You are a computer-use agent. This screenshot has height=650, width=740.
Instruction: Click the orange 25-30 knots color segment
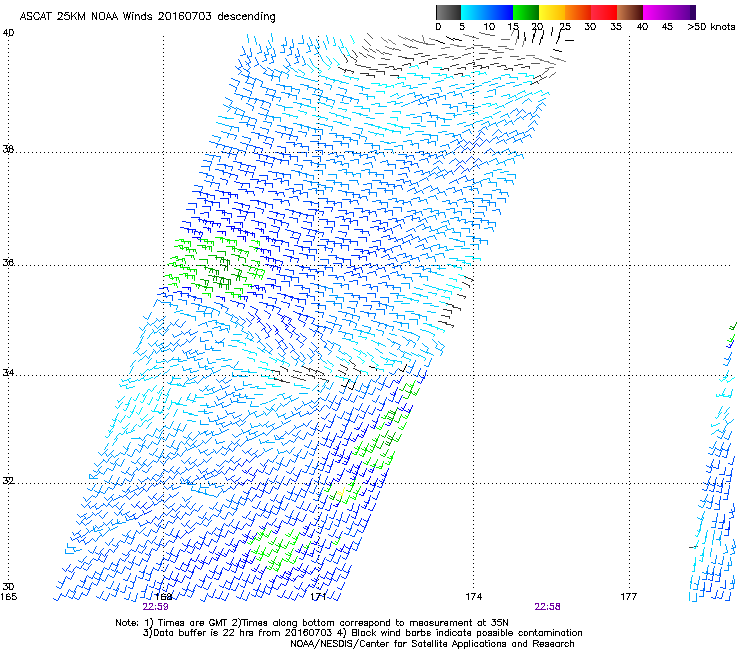(x=578, y=12)
